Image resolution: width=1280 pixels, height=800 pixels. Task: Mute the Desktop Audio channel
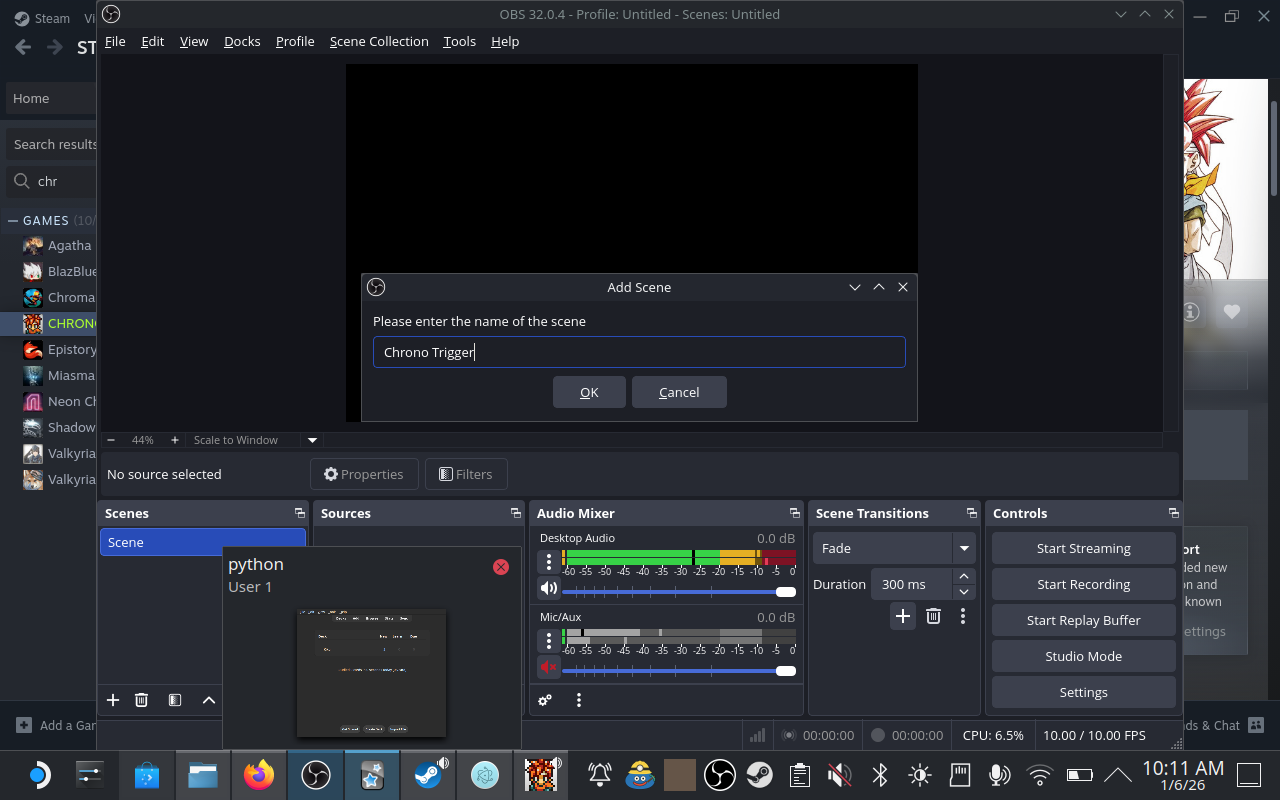[548, 588]
